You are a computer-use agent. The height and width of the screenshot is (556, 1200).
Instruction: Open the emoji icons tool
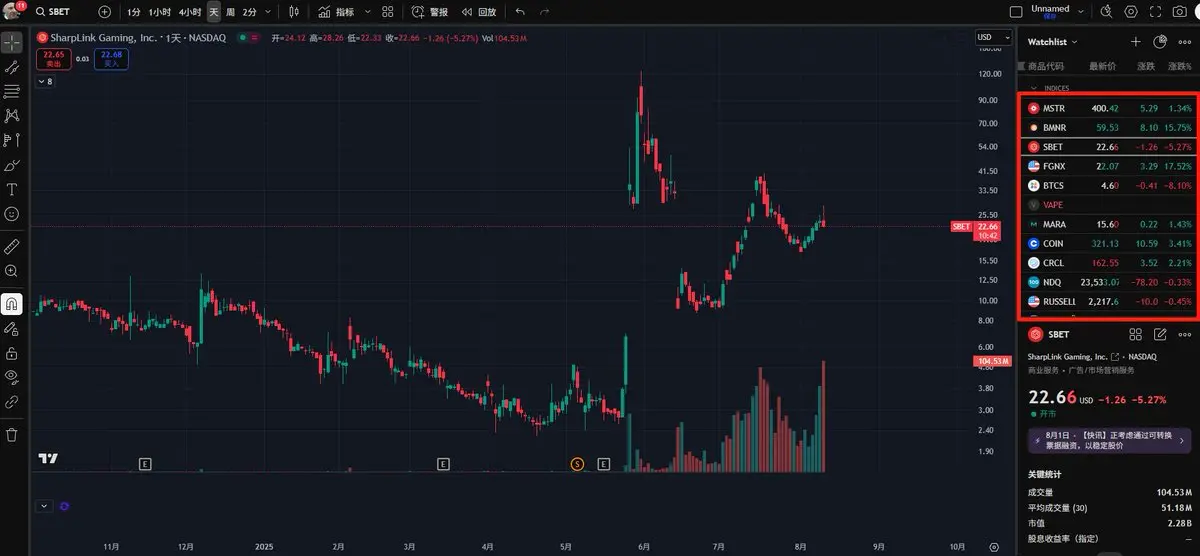click(12, 214)
